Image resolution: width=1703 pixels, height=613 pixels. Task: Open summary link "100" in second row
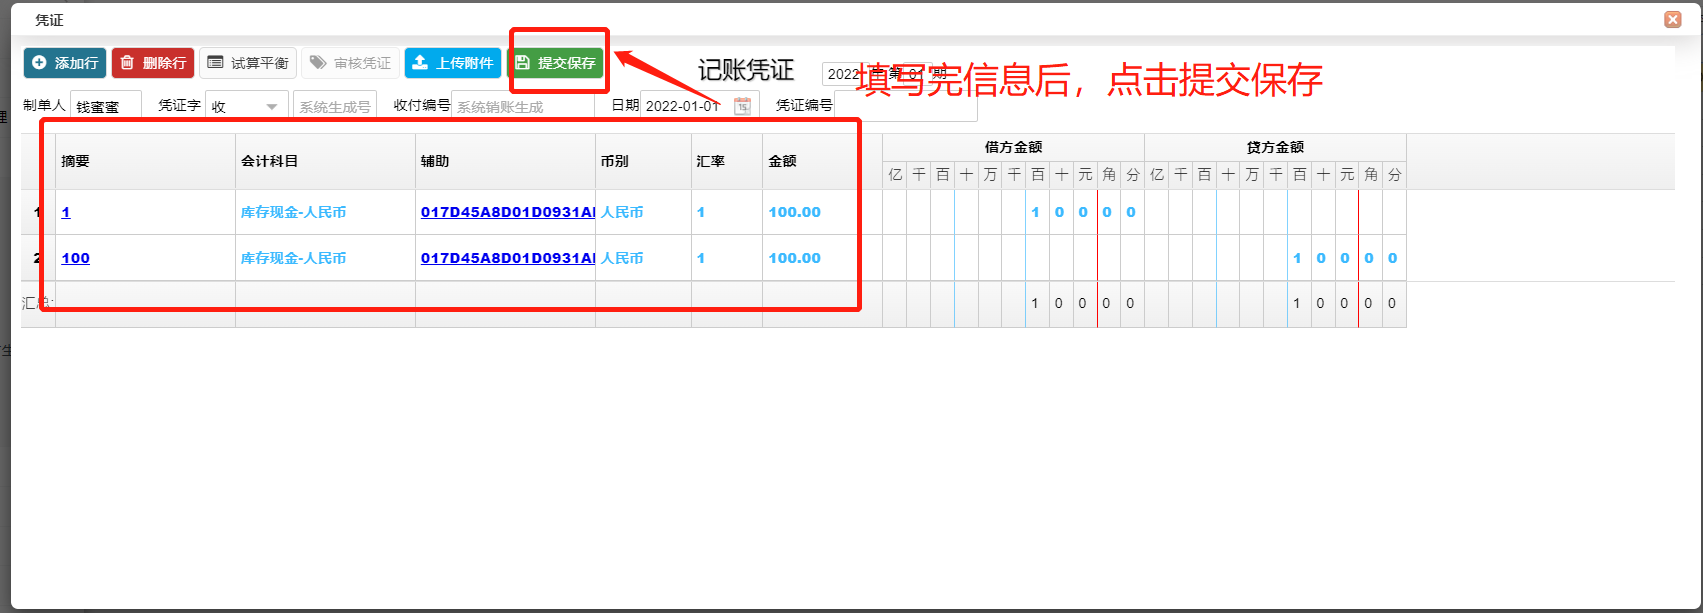(x=75, y=258)
